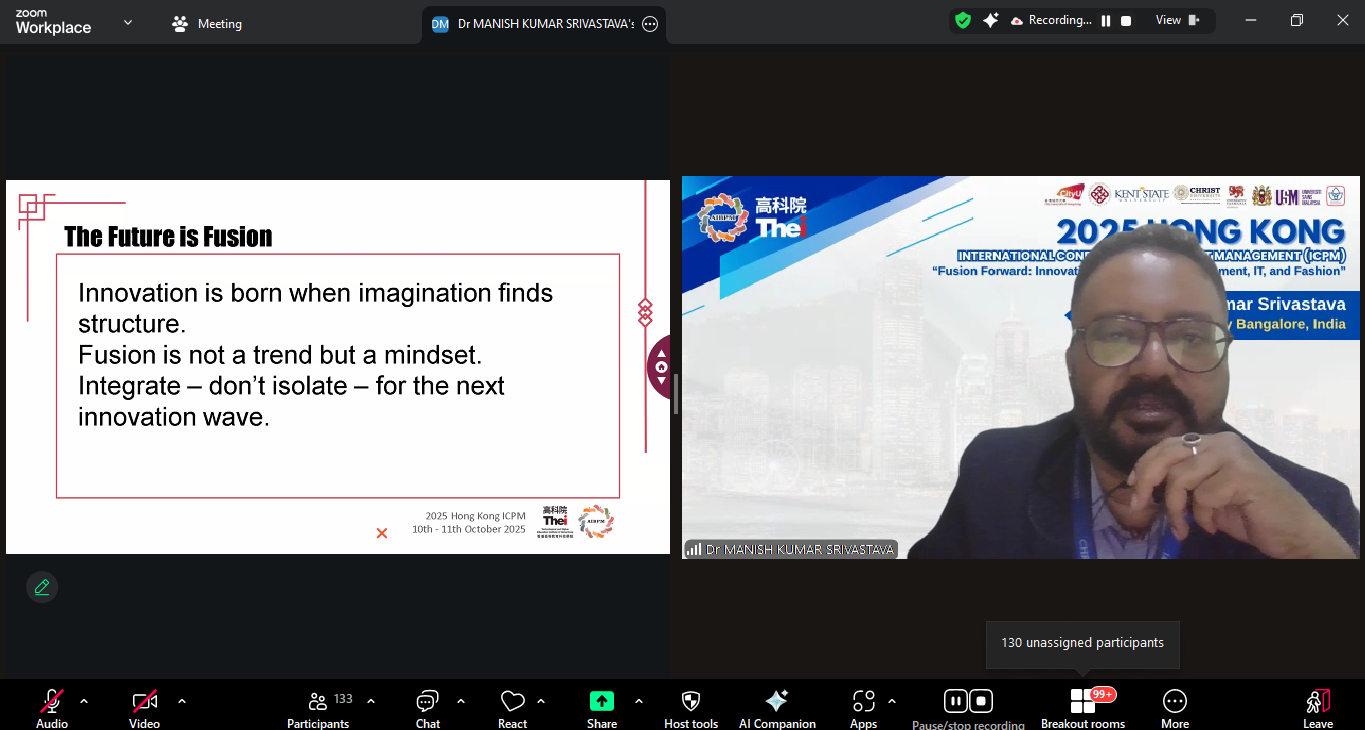Open Host tools shield icon
1365x730 pixels.
690,701
